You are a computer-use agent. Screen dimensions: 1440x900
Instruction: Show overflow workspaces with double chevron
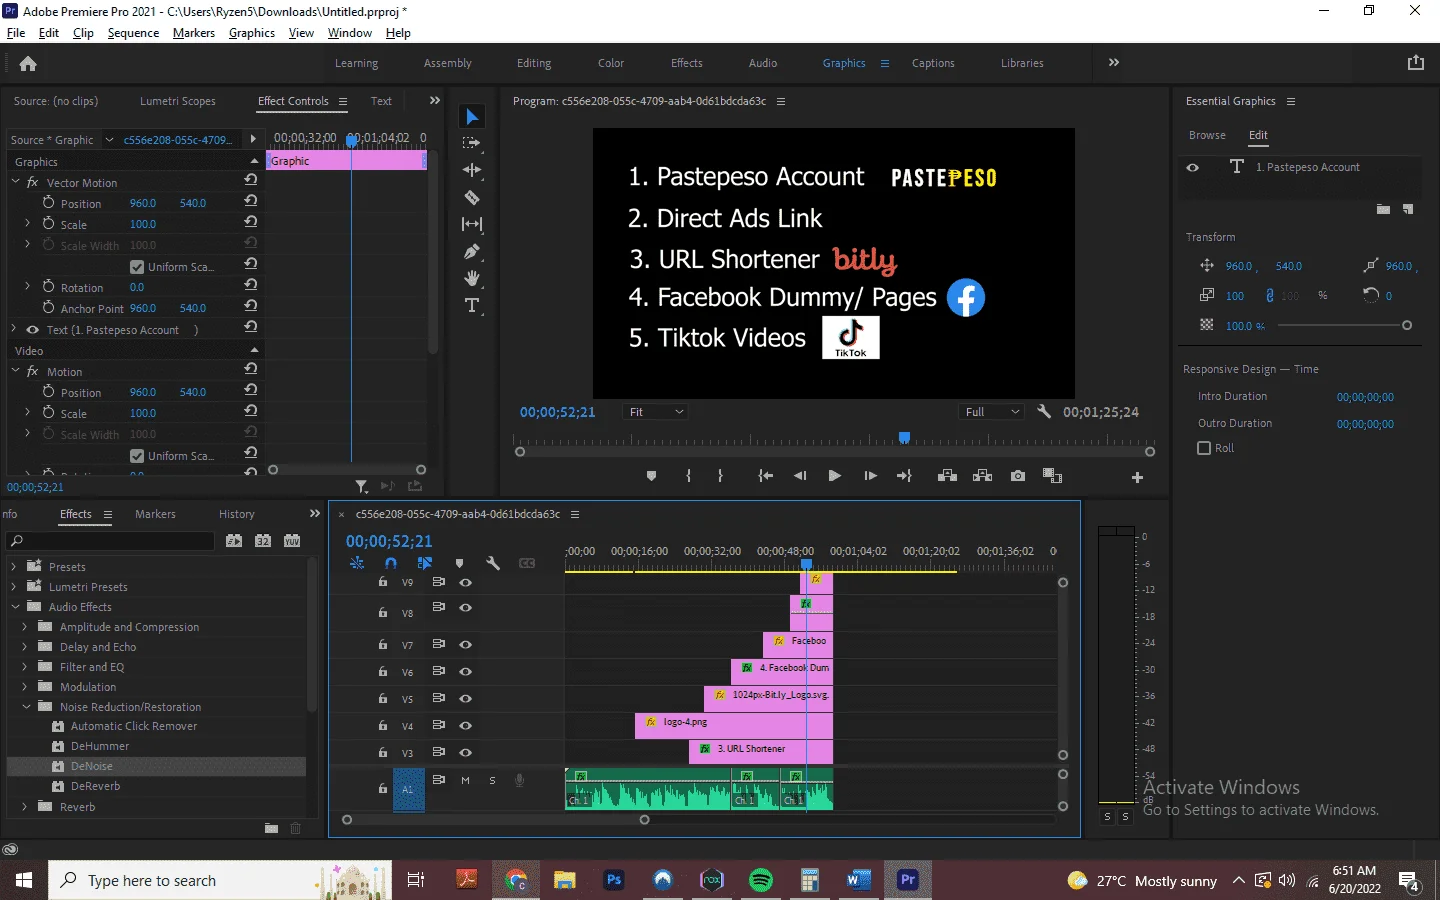(1114, 62)
